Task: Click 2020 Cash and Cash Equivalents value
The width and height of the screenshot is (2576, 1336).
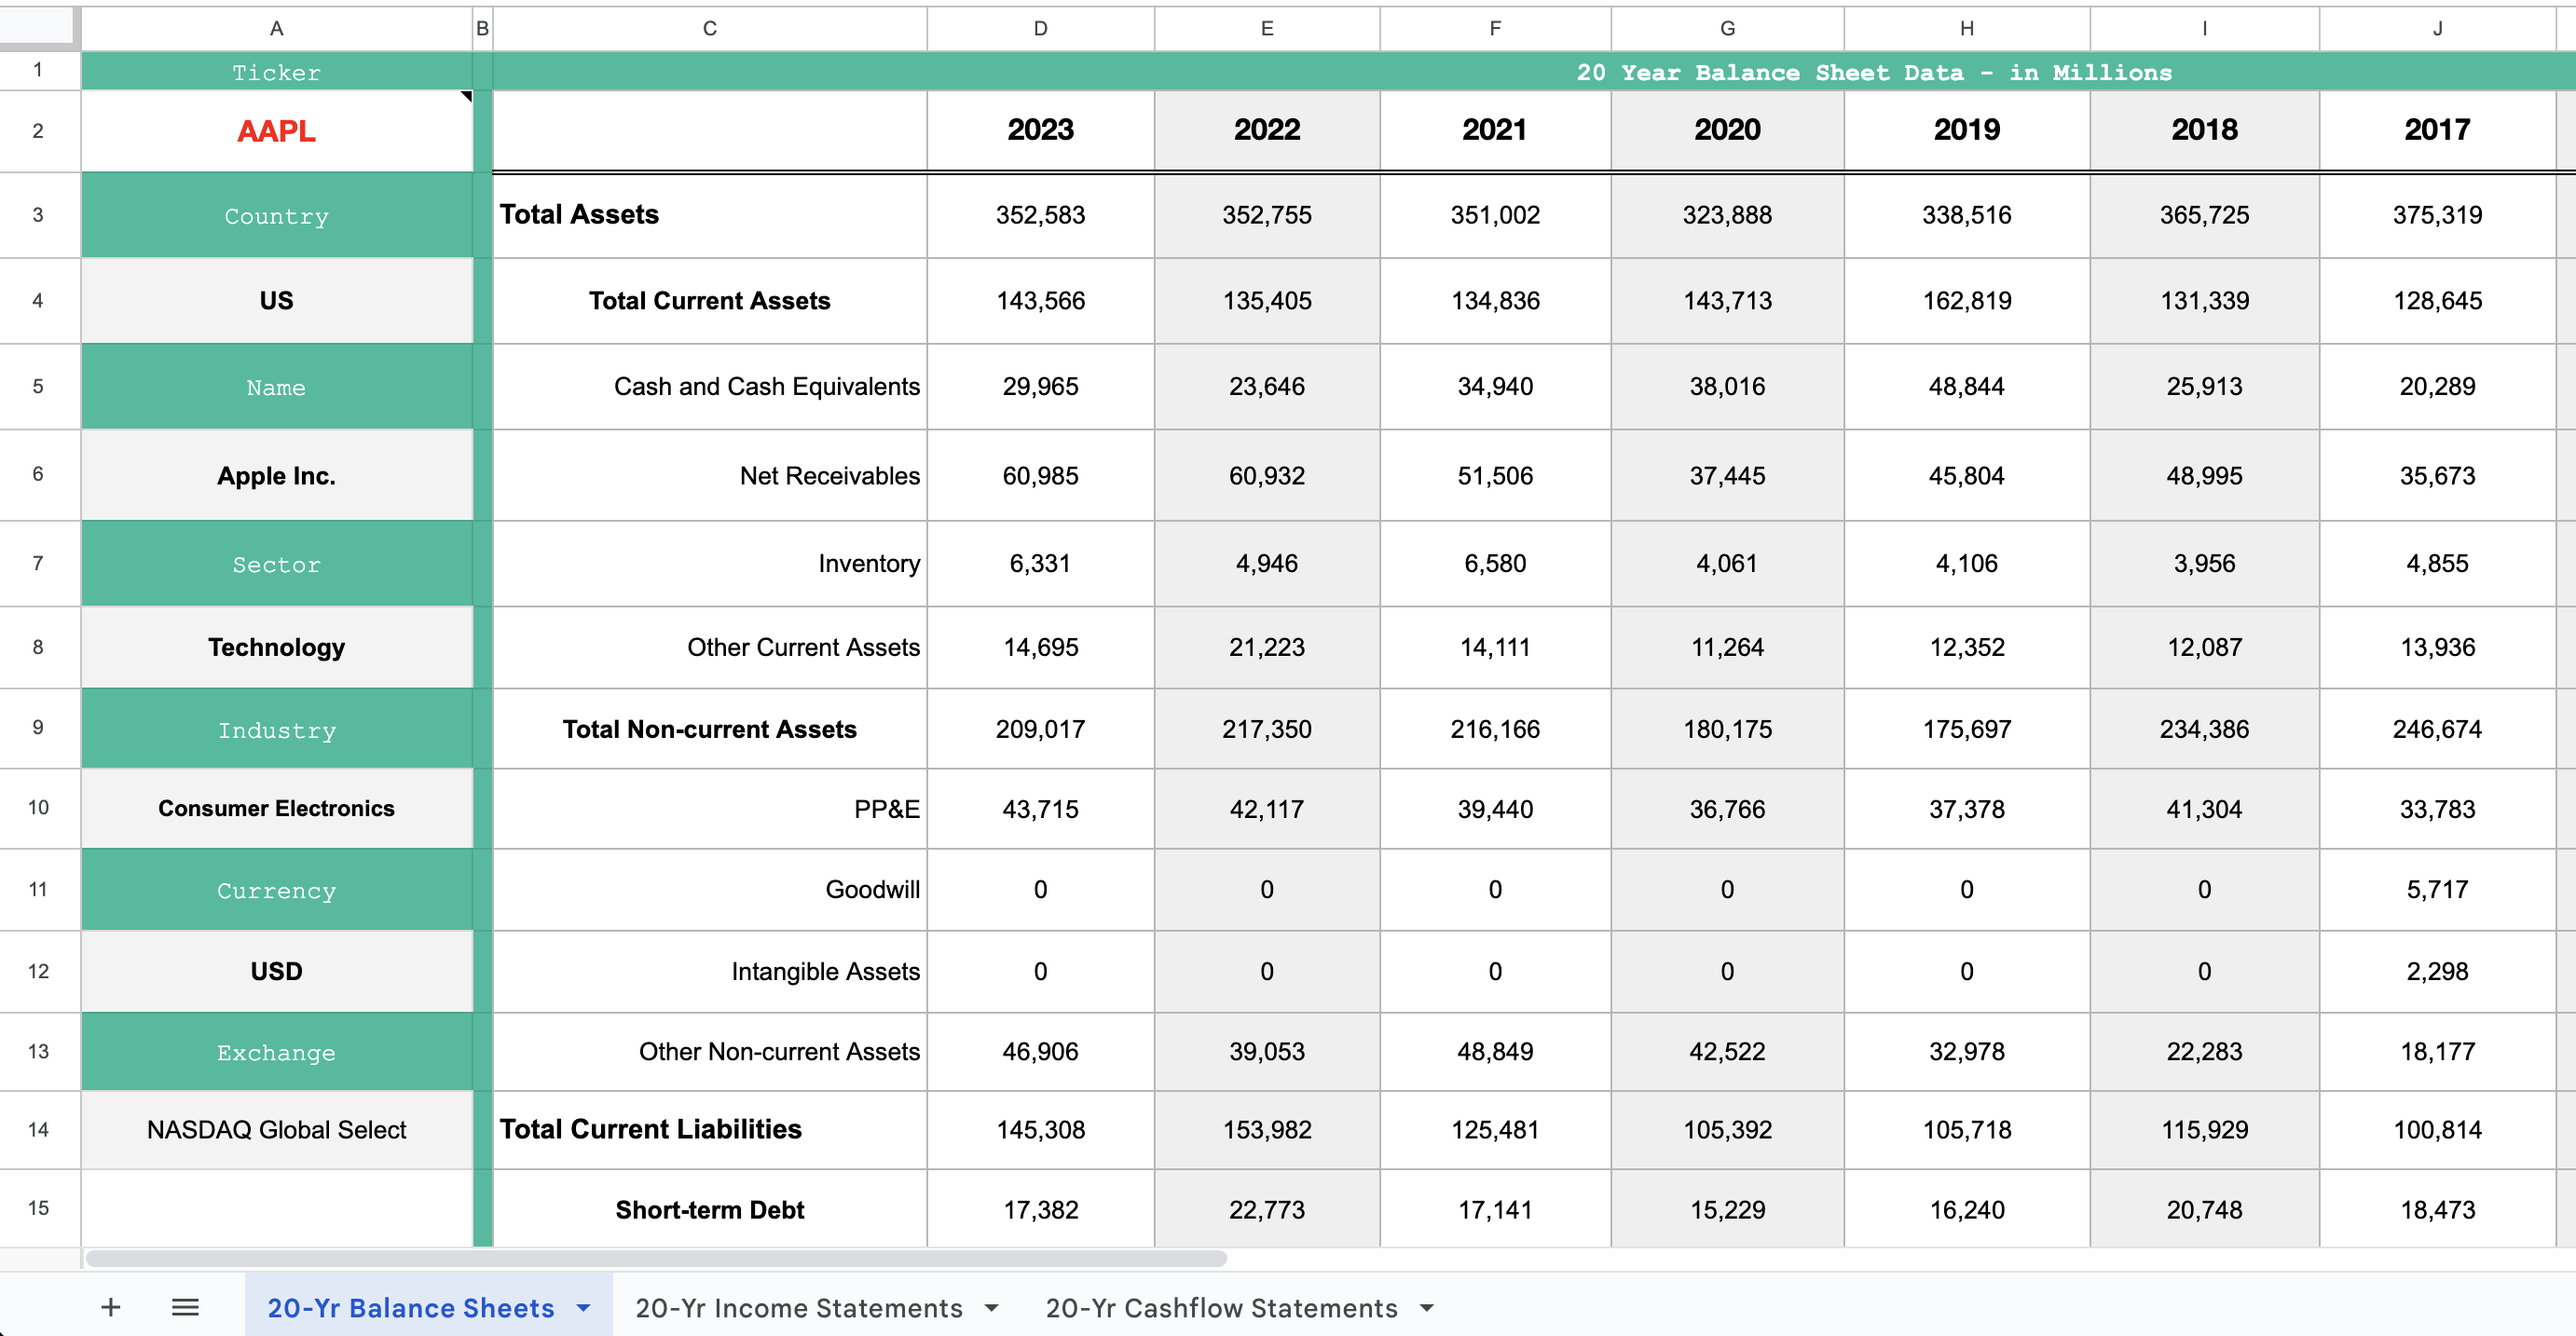Action: [1727, 386]
